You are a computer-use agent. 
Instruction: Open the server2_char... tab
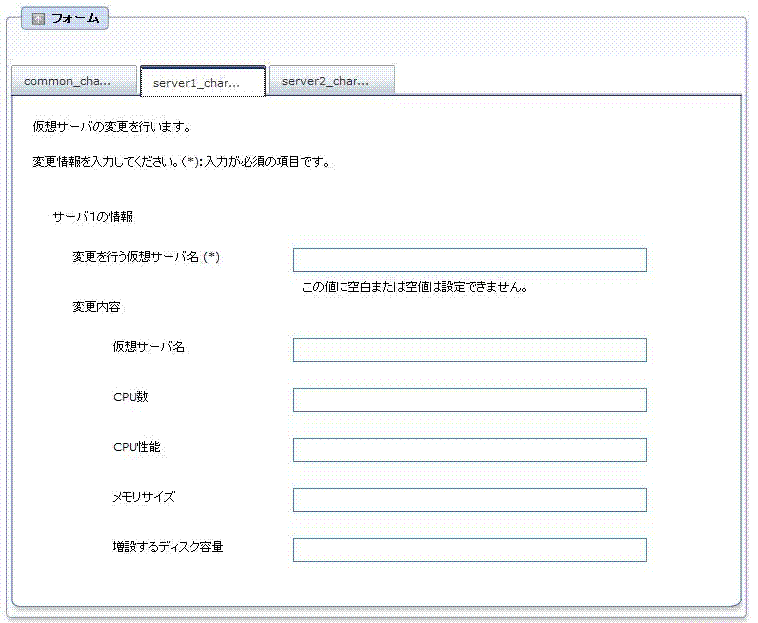[332, 80]
